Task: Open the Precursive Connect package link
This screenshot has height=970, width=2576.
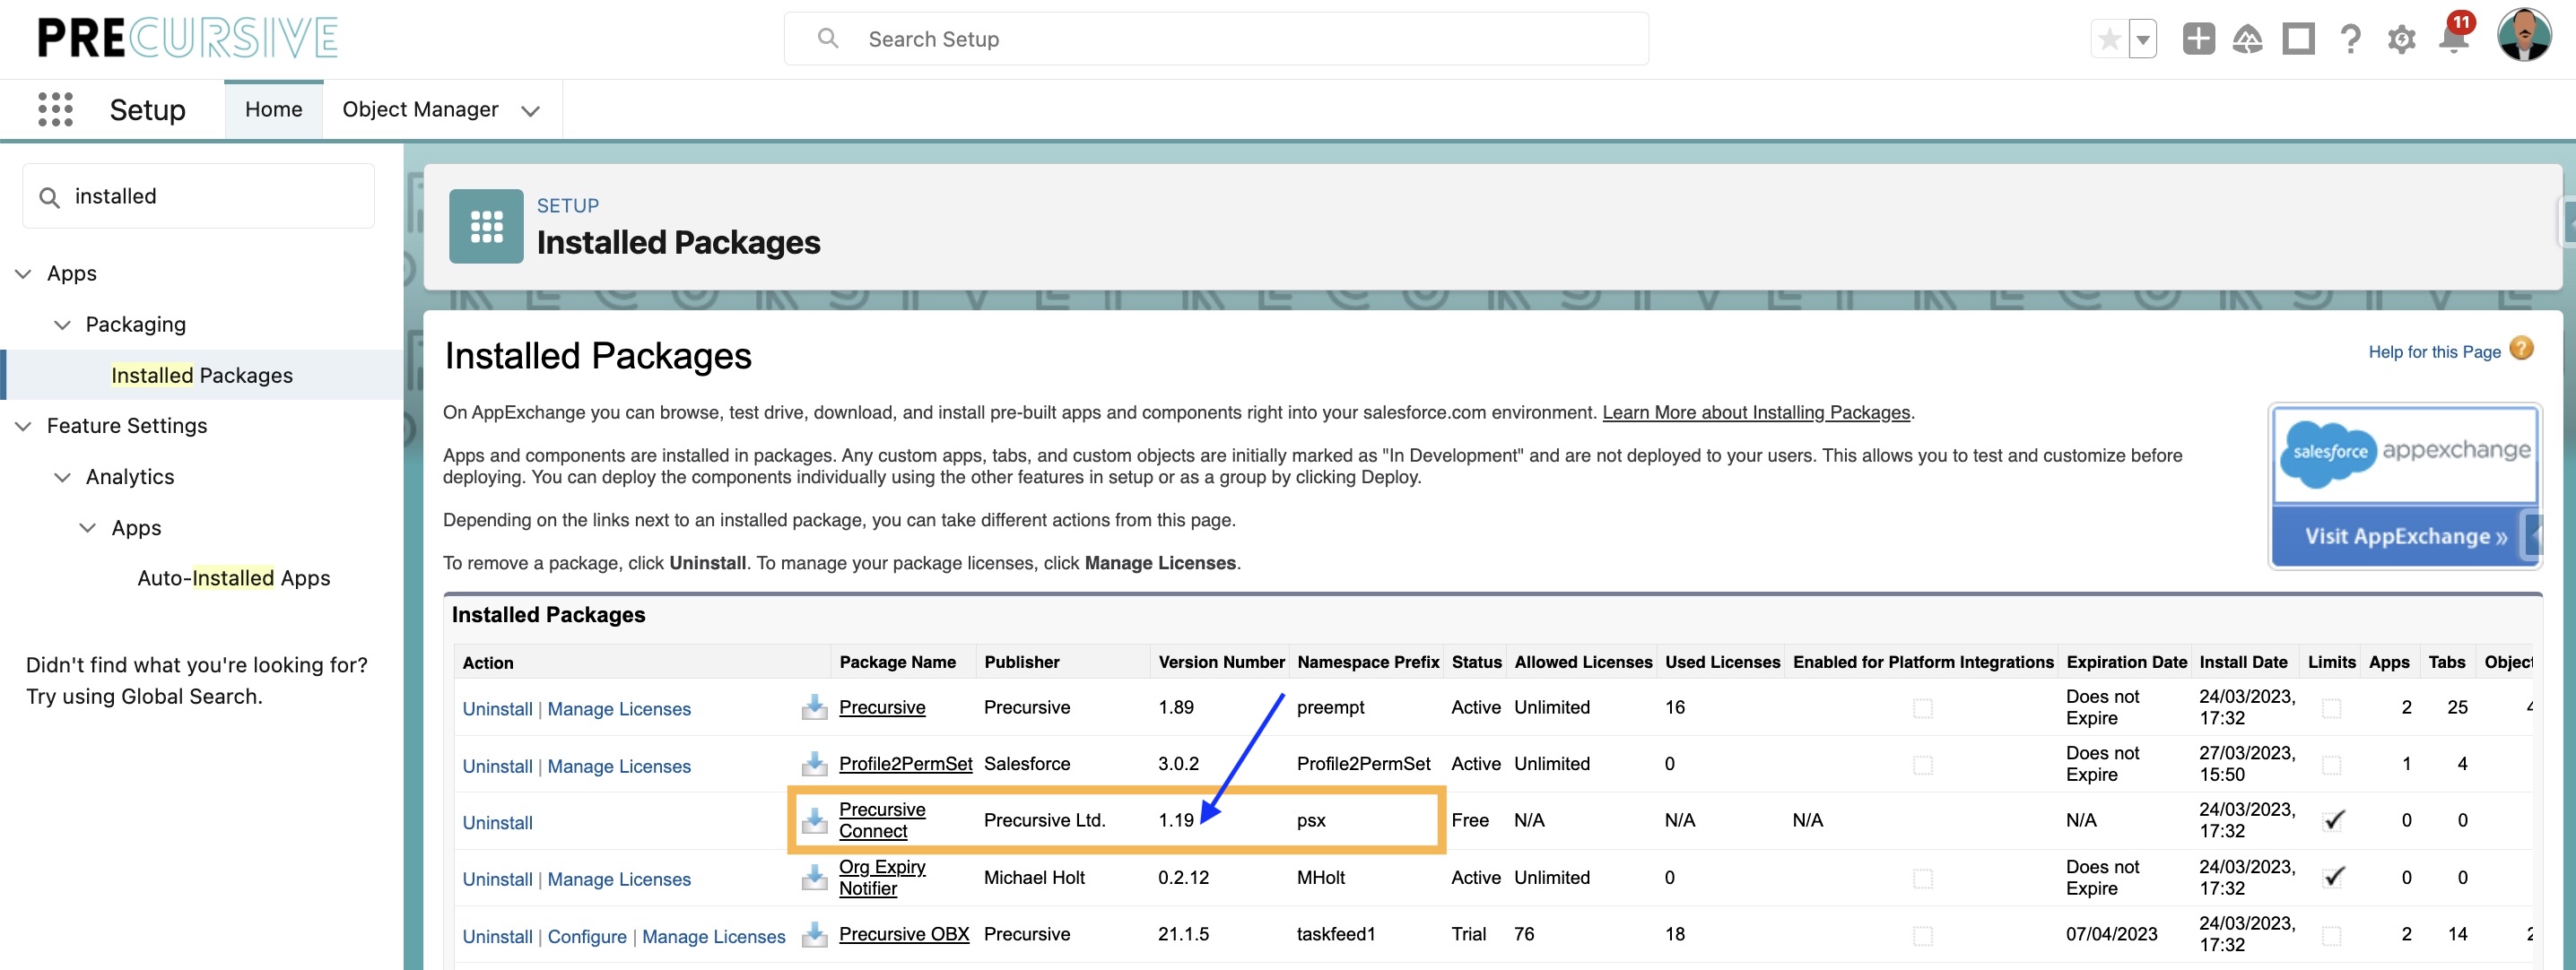Action: [882, 820]
